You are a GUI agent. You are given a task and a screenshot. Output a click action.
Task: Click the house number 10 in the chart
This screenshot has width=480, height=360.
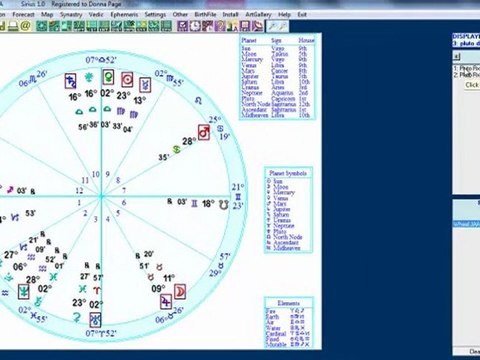(96, 174)
